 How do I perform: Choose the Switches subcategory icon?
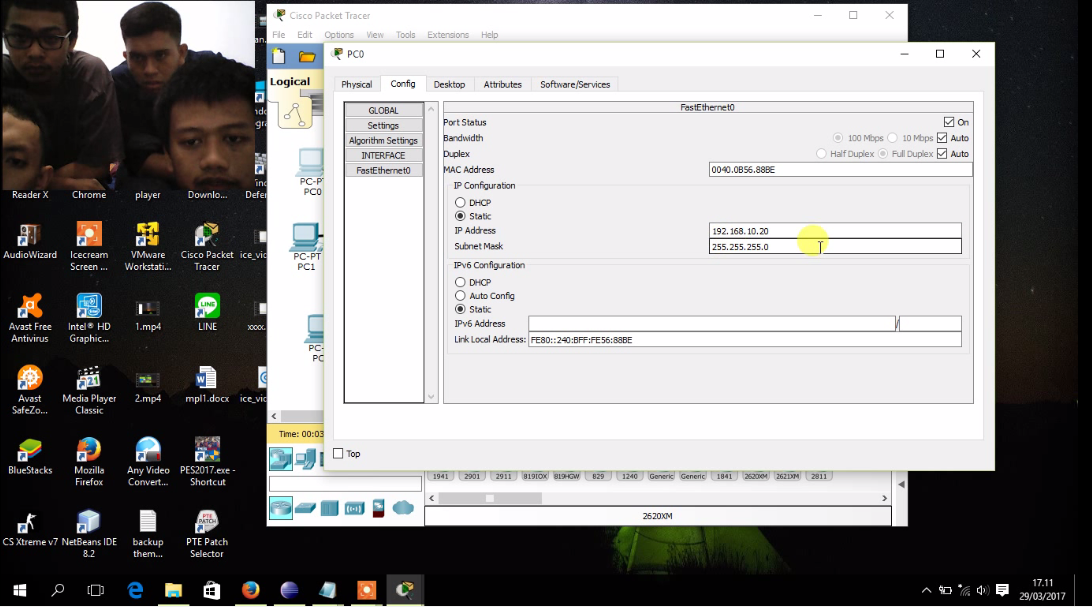click(x=305, y=508)
